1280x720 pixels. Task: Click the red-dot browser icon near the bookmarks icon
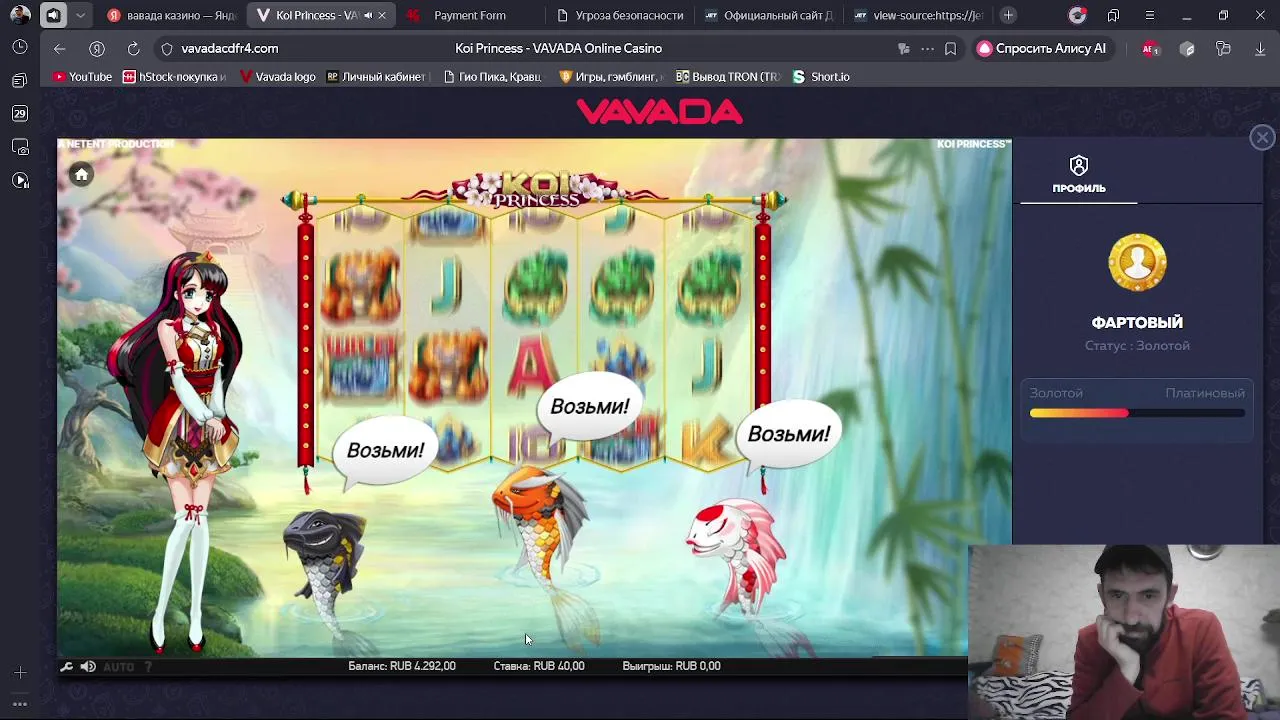(1077, 15)
